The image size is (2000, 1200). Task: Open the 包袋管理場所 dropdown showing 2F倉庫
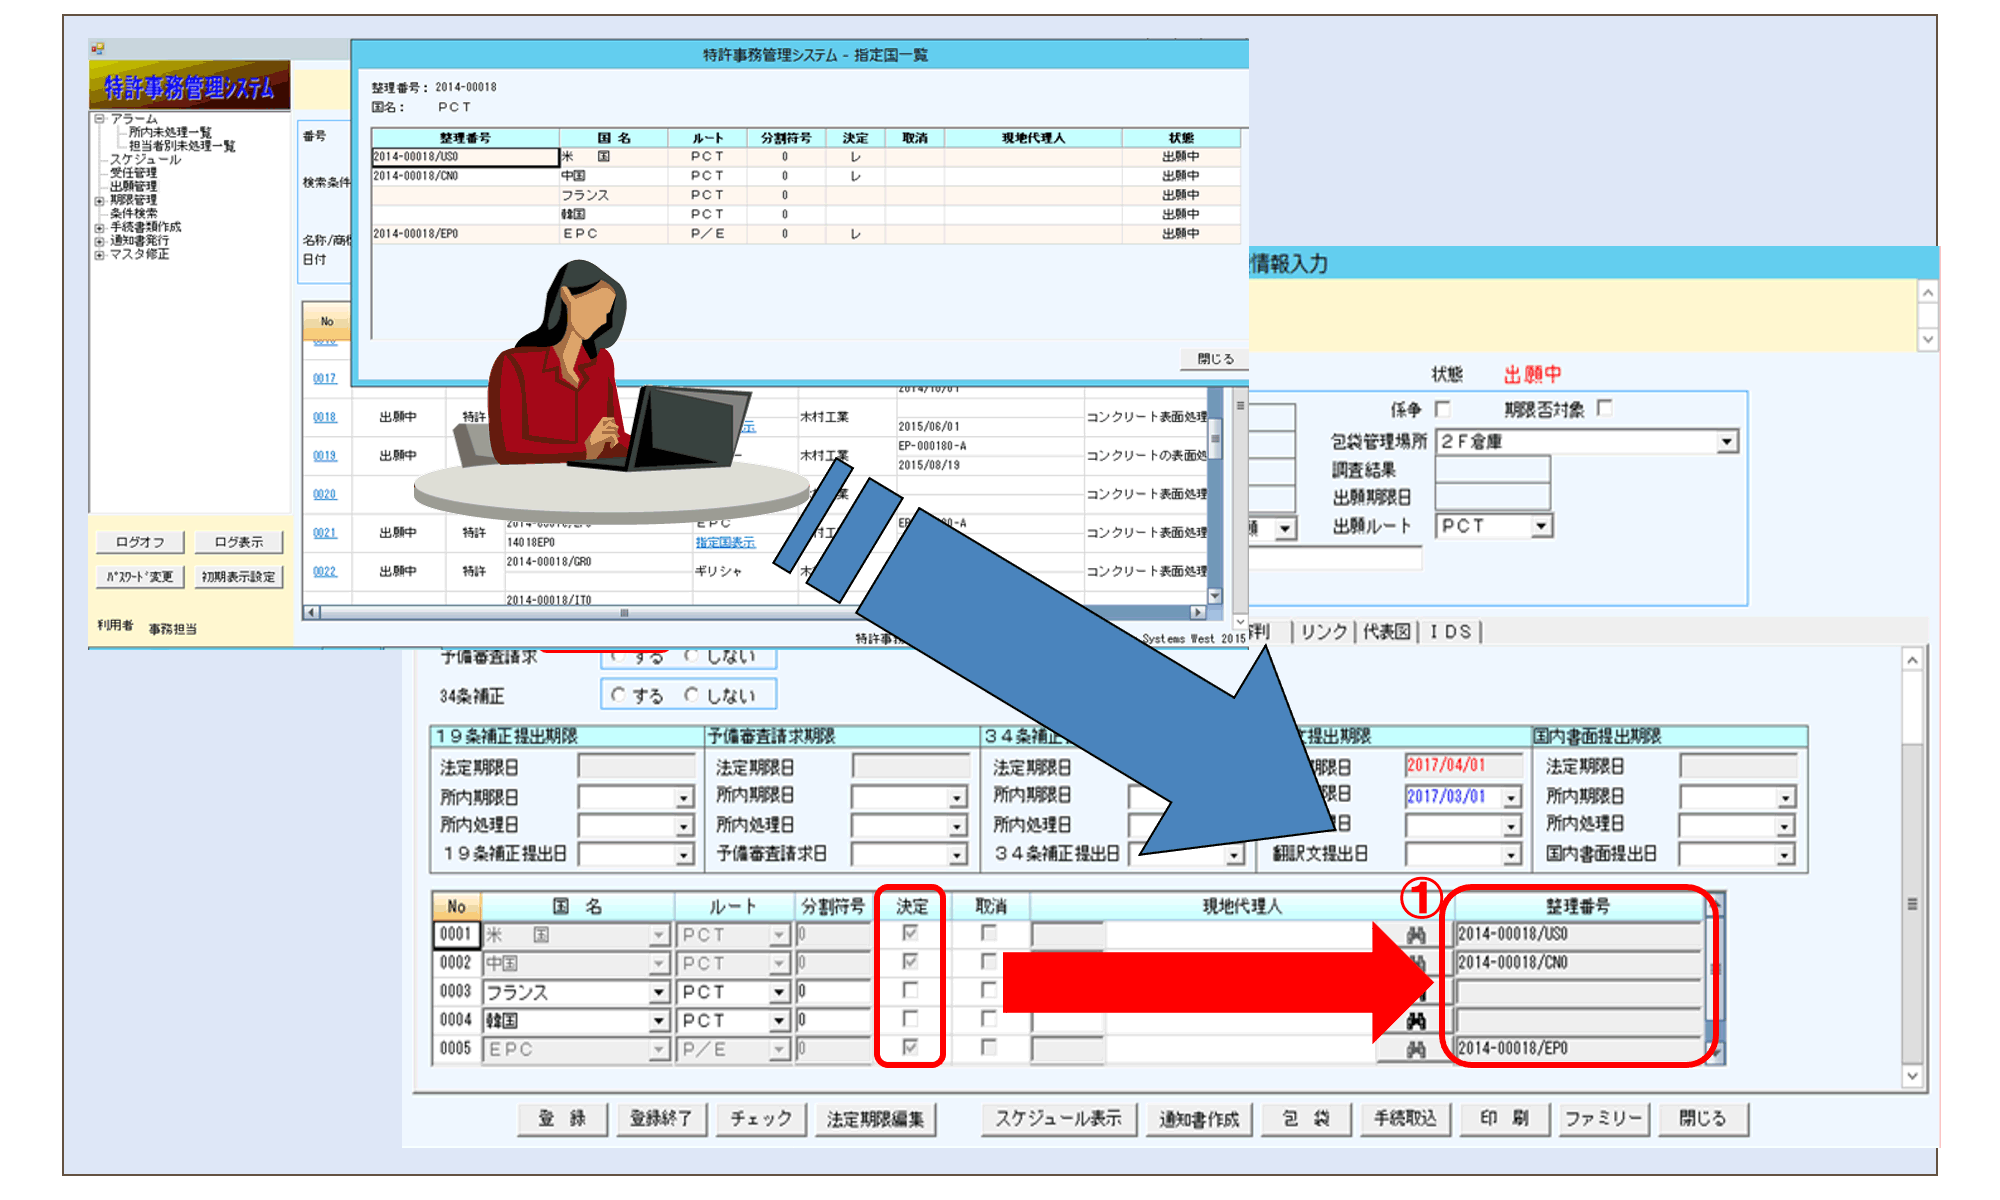(1726, 442)
